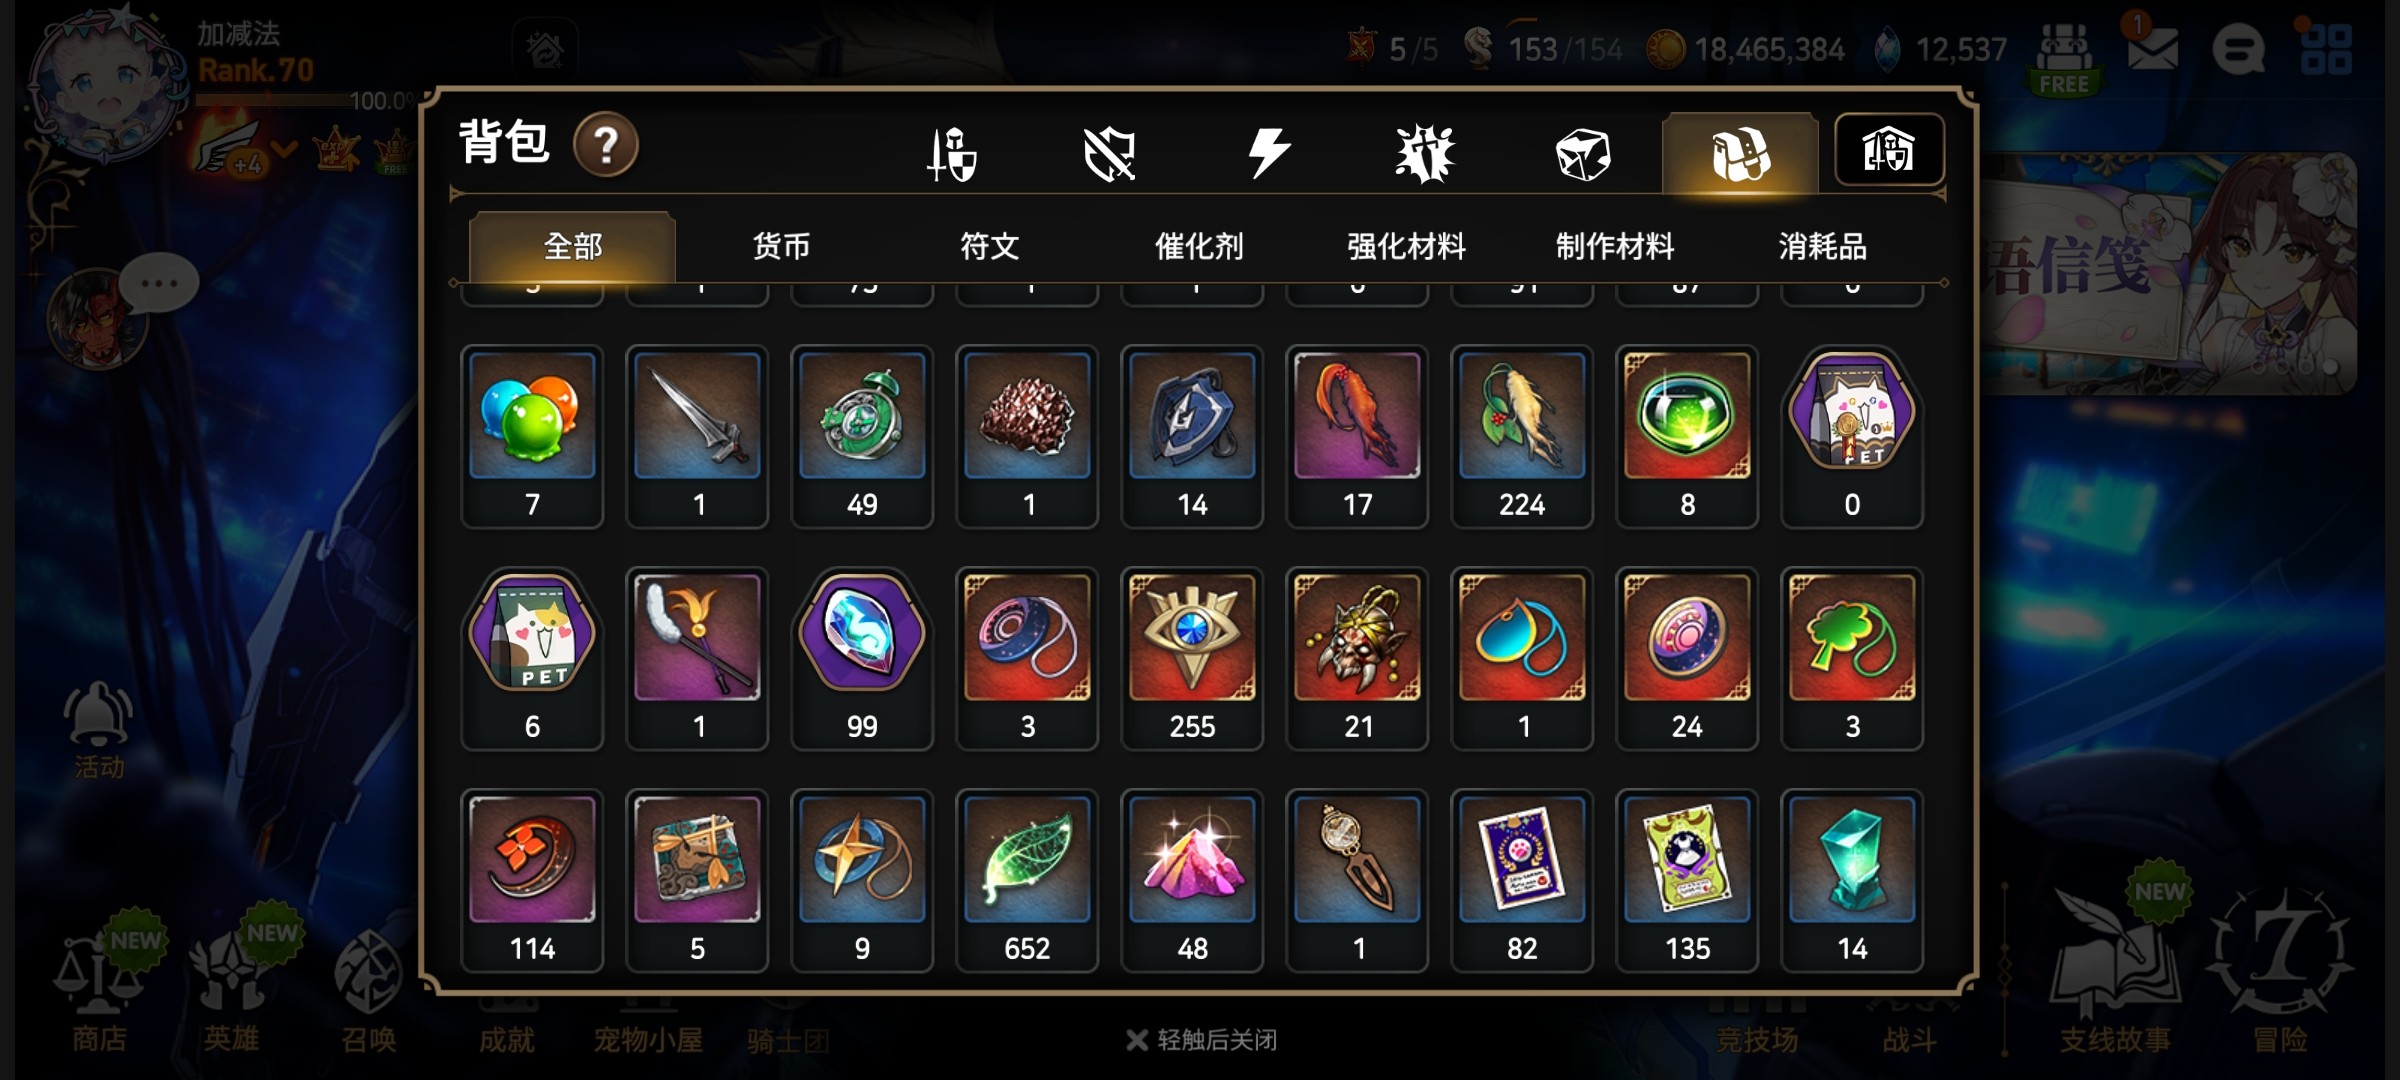Screen dimensions: 2400x1080
Task: Click the pink crystal pile item 48
Action: tap(1192, 881)
